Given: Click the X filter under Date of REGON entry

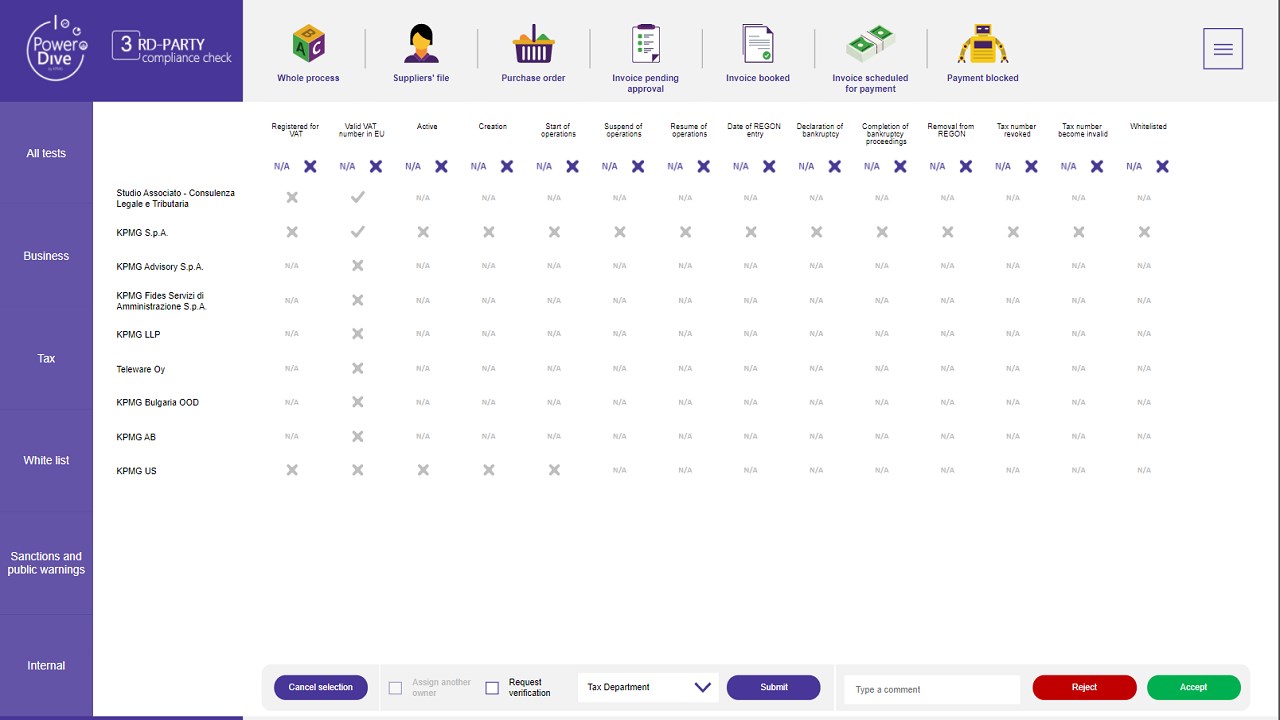Looking at the screenshot, I should pos(769,166).
